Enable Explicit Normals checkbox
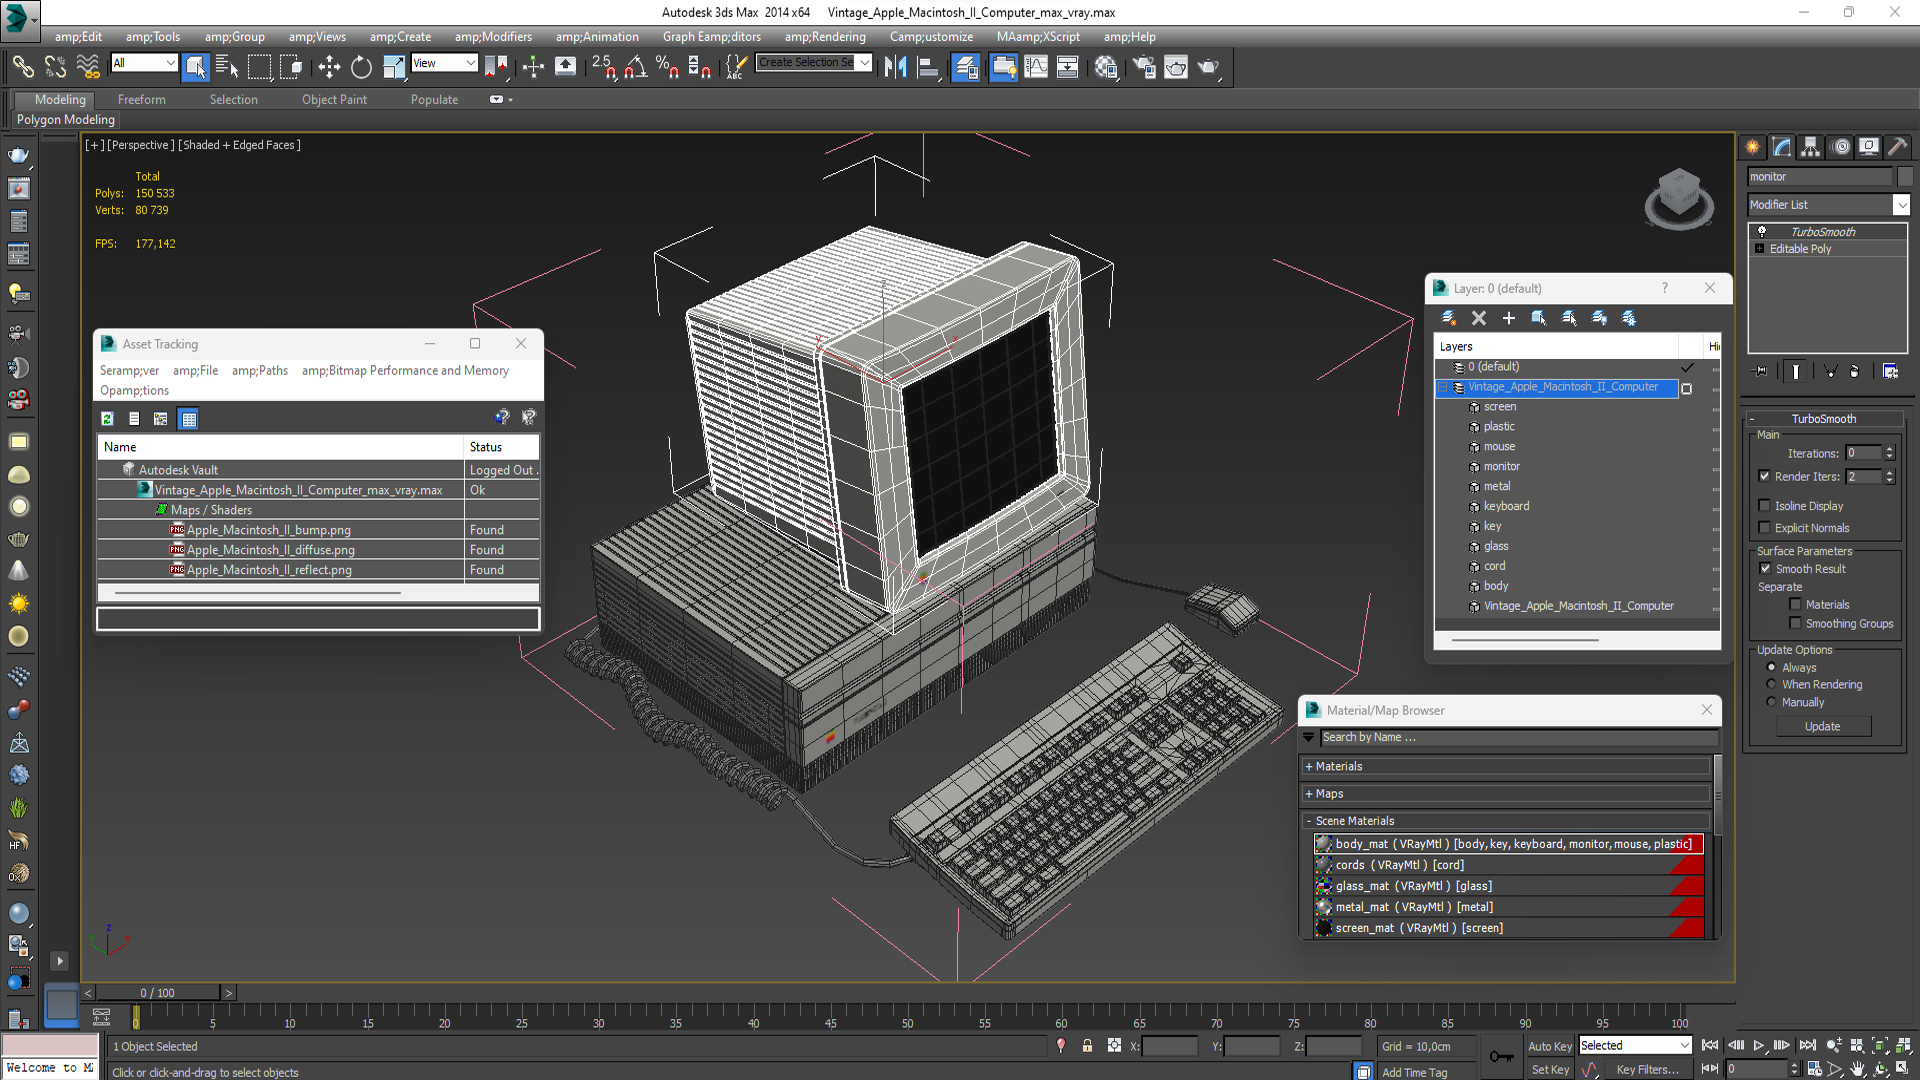This screenshot has height=1080, width=1920. (x=1764, y=528)
